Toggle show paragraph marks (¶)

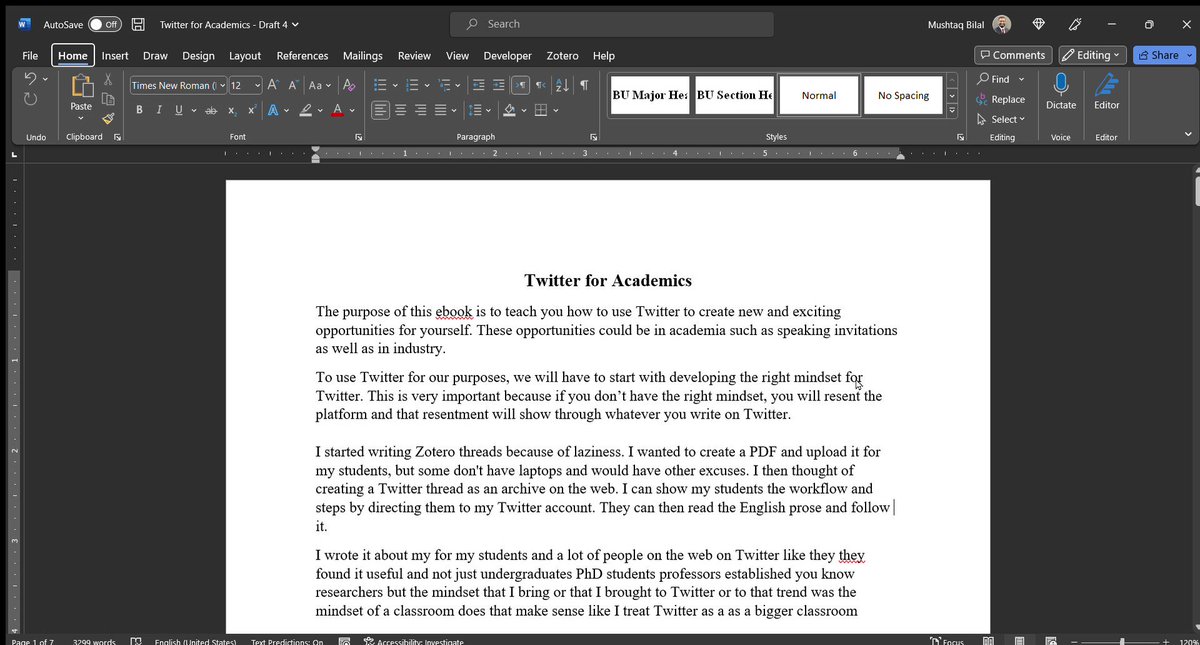(x=584, y=86)
